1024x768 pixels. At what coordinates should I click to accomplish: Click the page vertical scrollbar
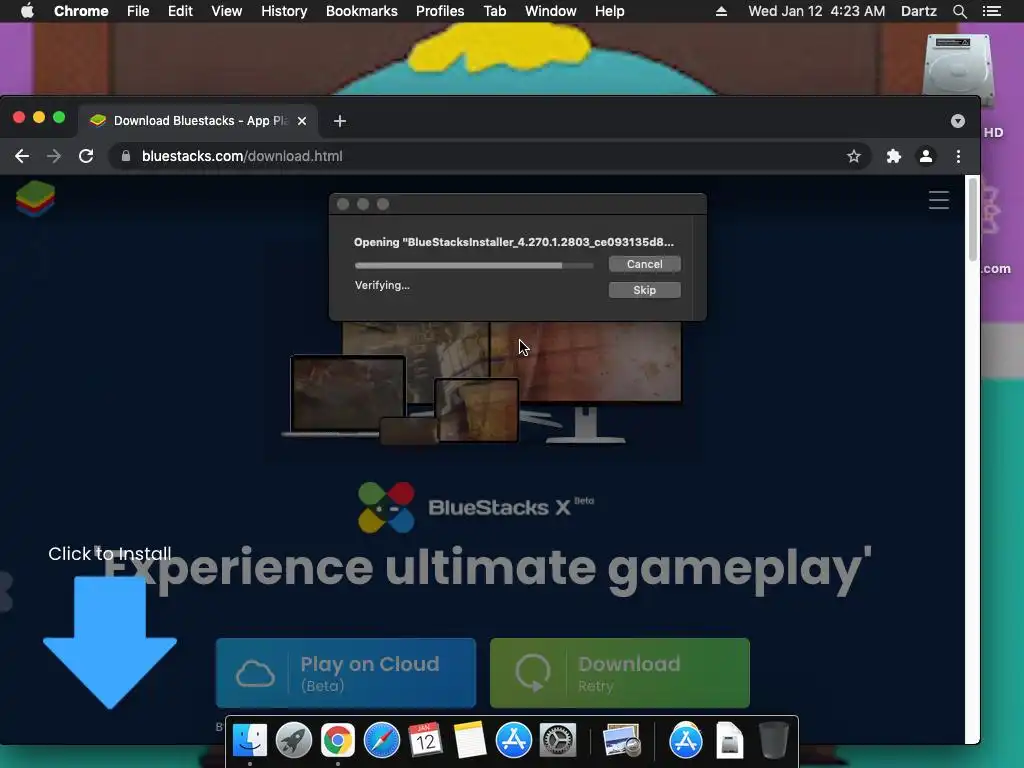(x=972, y=219)
